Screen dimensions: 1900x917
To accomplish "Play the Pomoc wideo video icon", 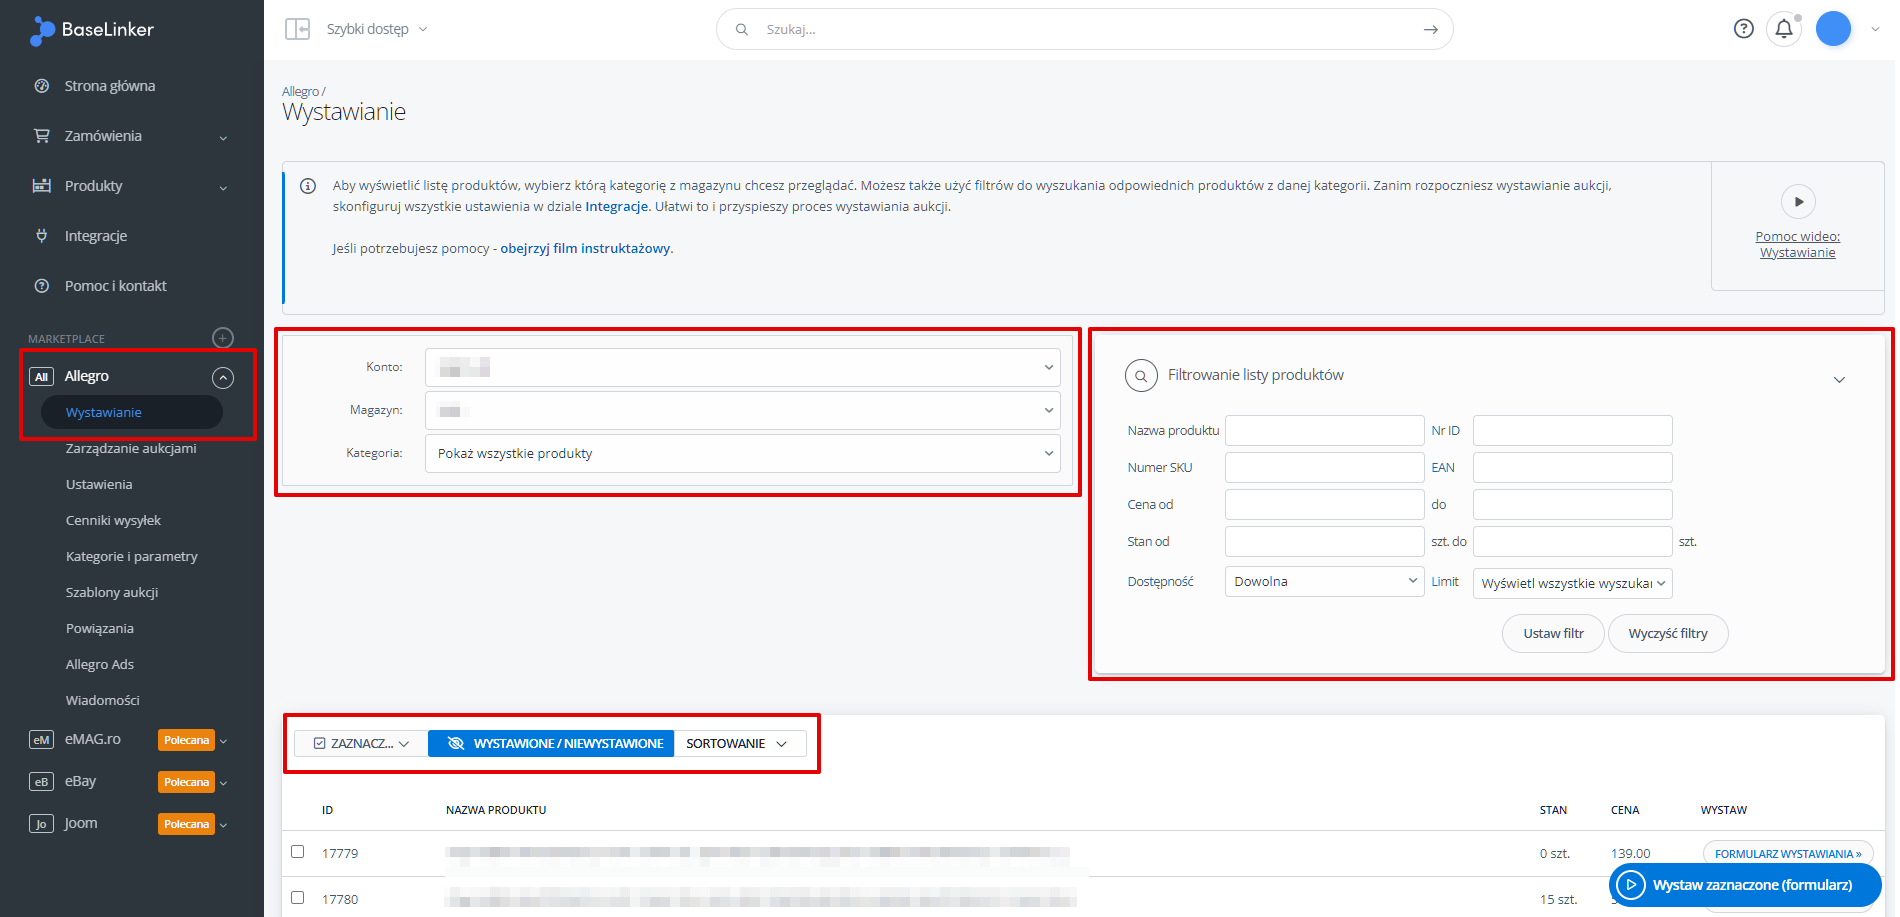I will pyautogui.click(x=1798, y=202).
